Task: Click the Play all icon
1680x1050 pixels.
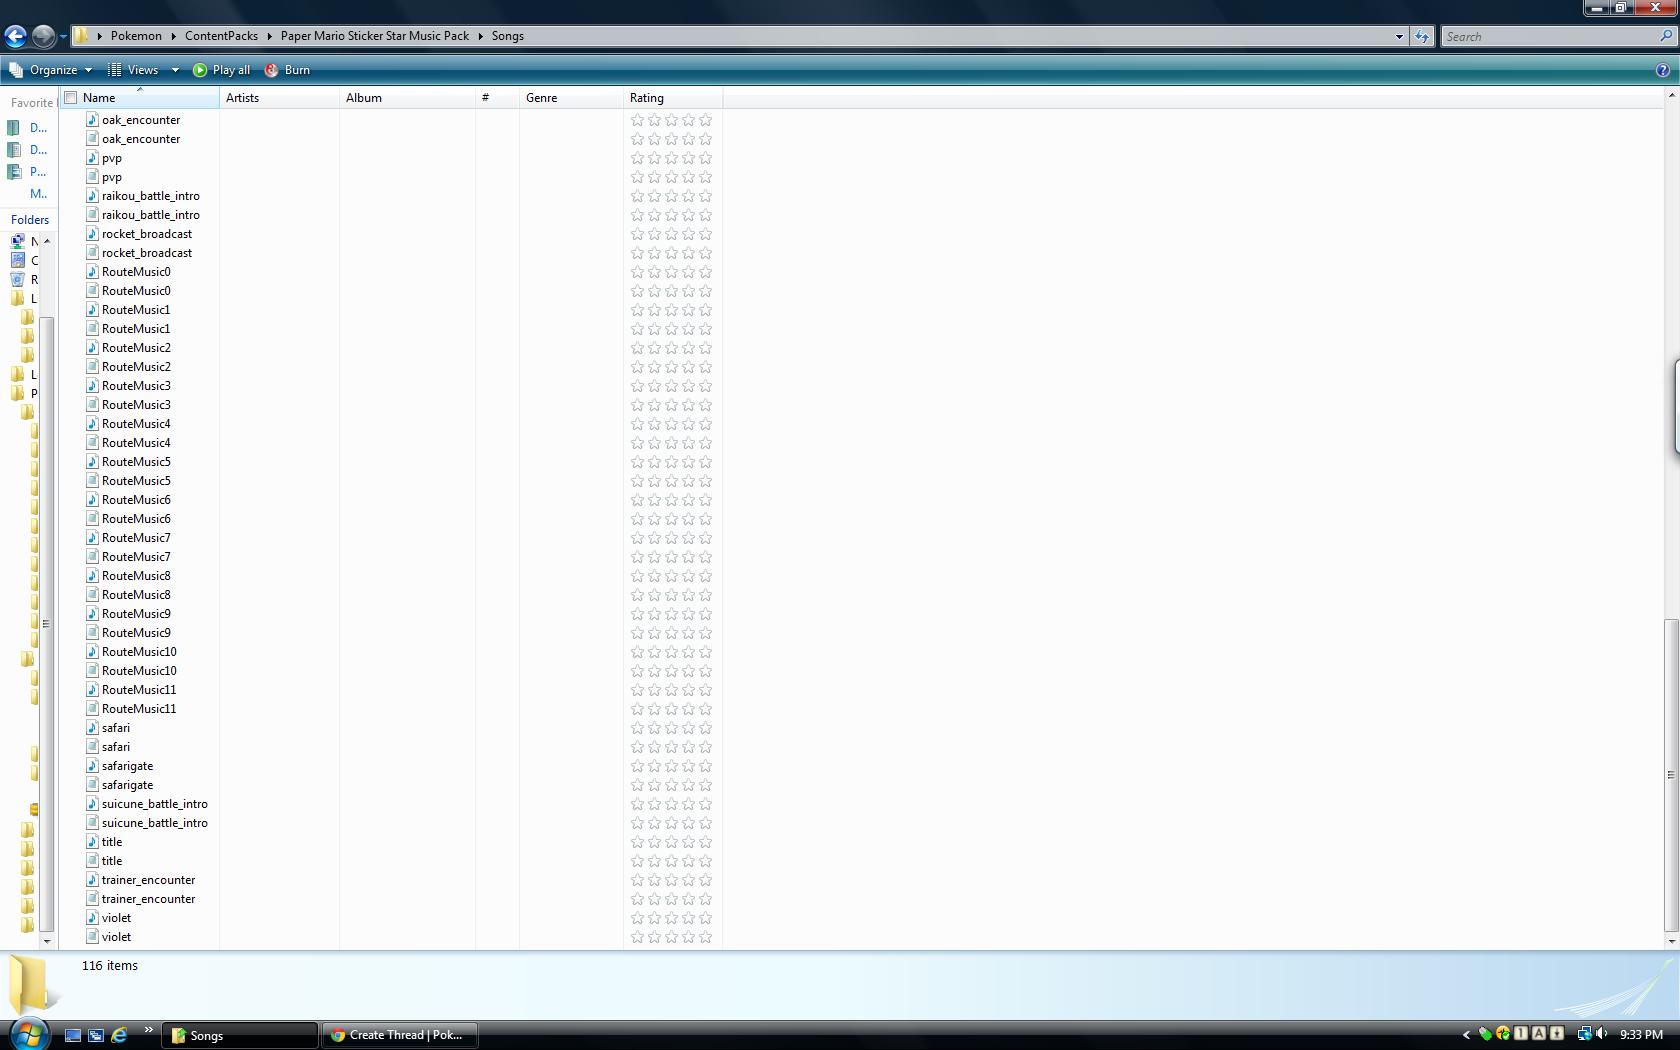Action: coord(201,70)
